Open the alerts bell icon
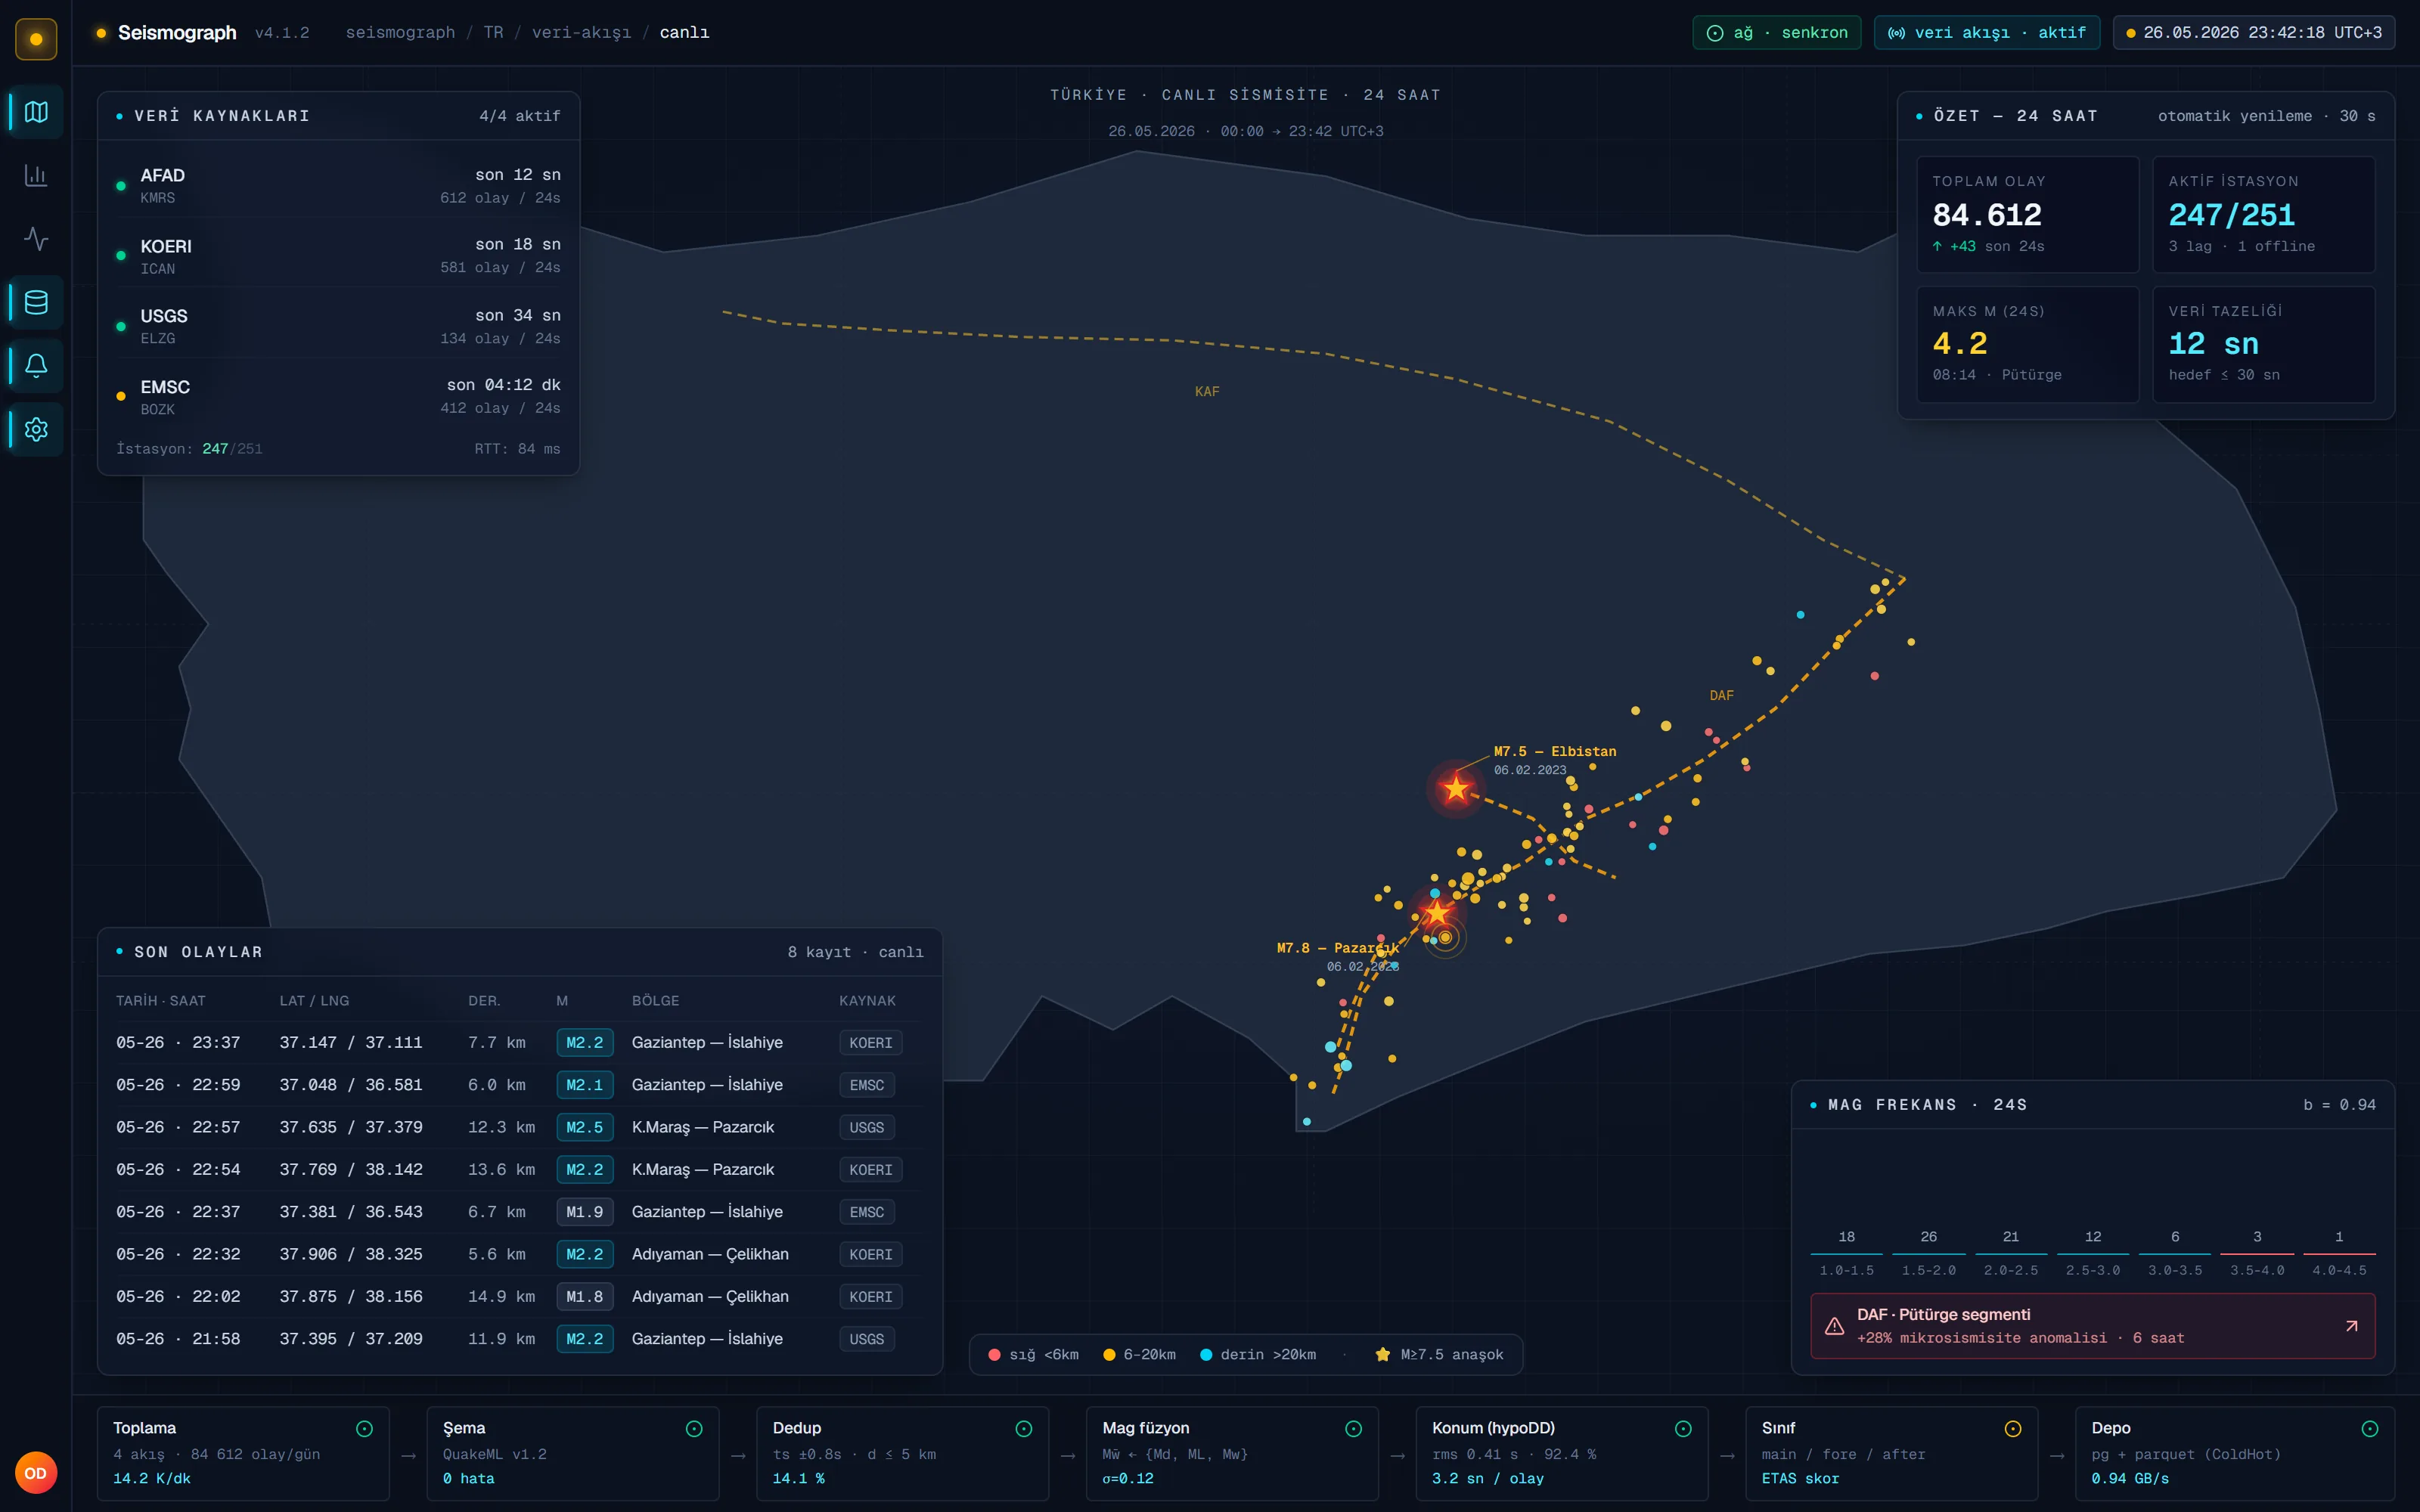Image resolution: width=2420 pixels, height=1512 pixels. pyautogui.click(x=36, y=365)
